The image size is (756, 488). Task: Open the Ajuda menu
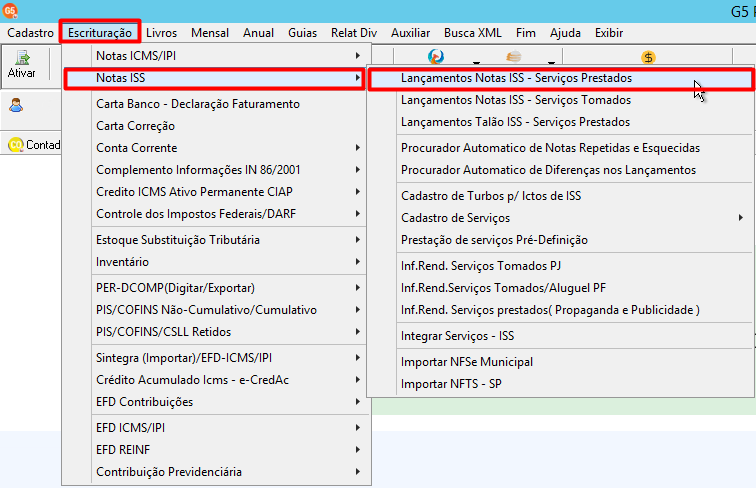click(x=565, y=33)
